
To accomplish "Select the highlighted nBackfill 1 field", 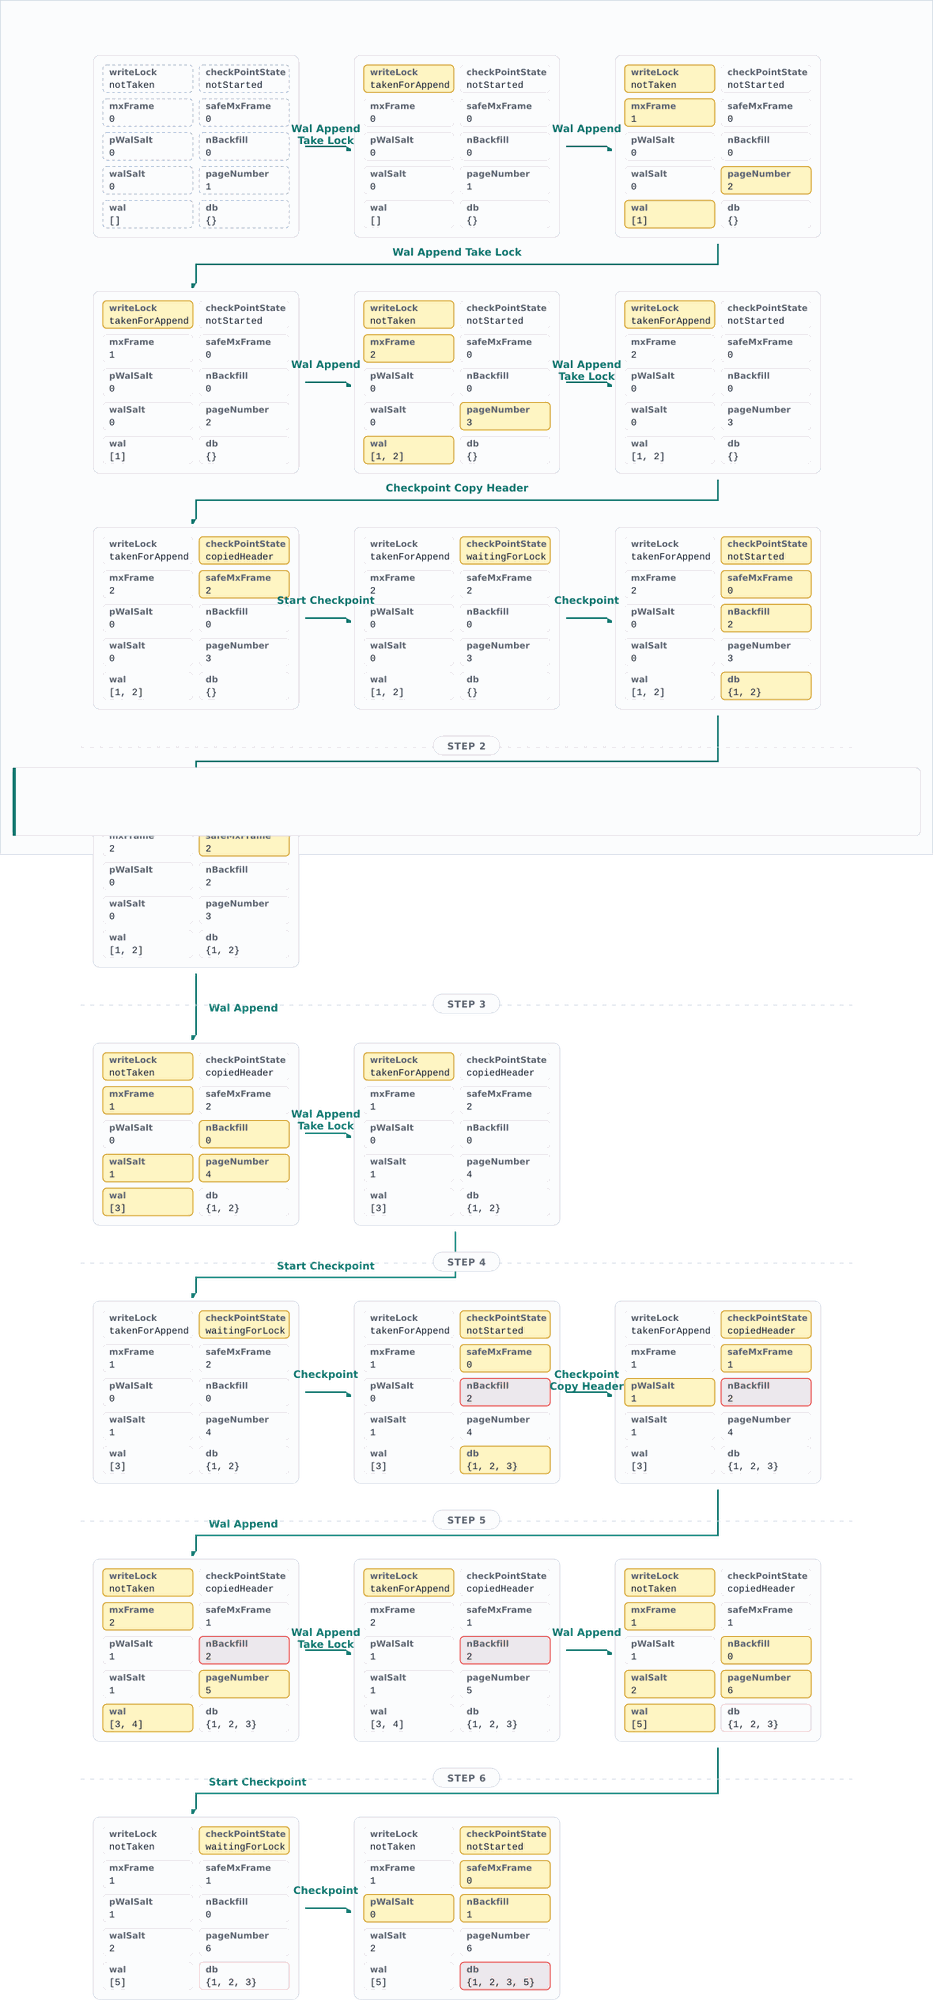I will [x=505, y=1908].
